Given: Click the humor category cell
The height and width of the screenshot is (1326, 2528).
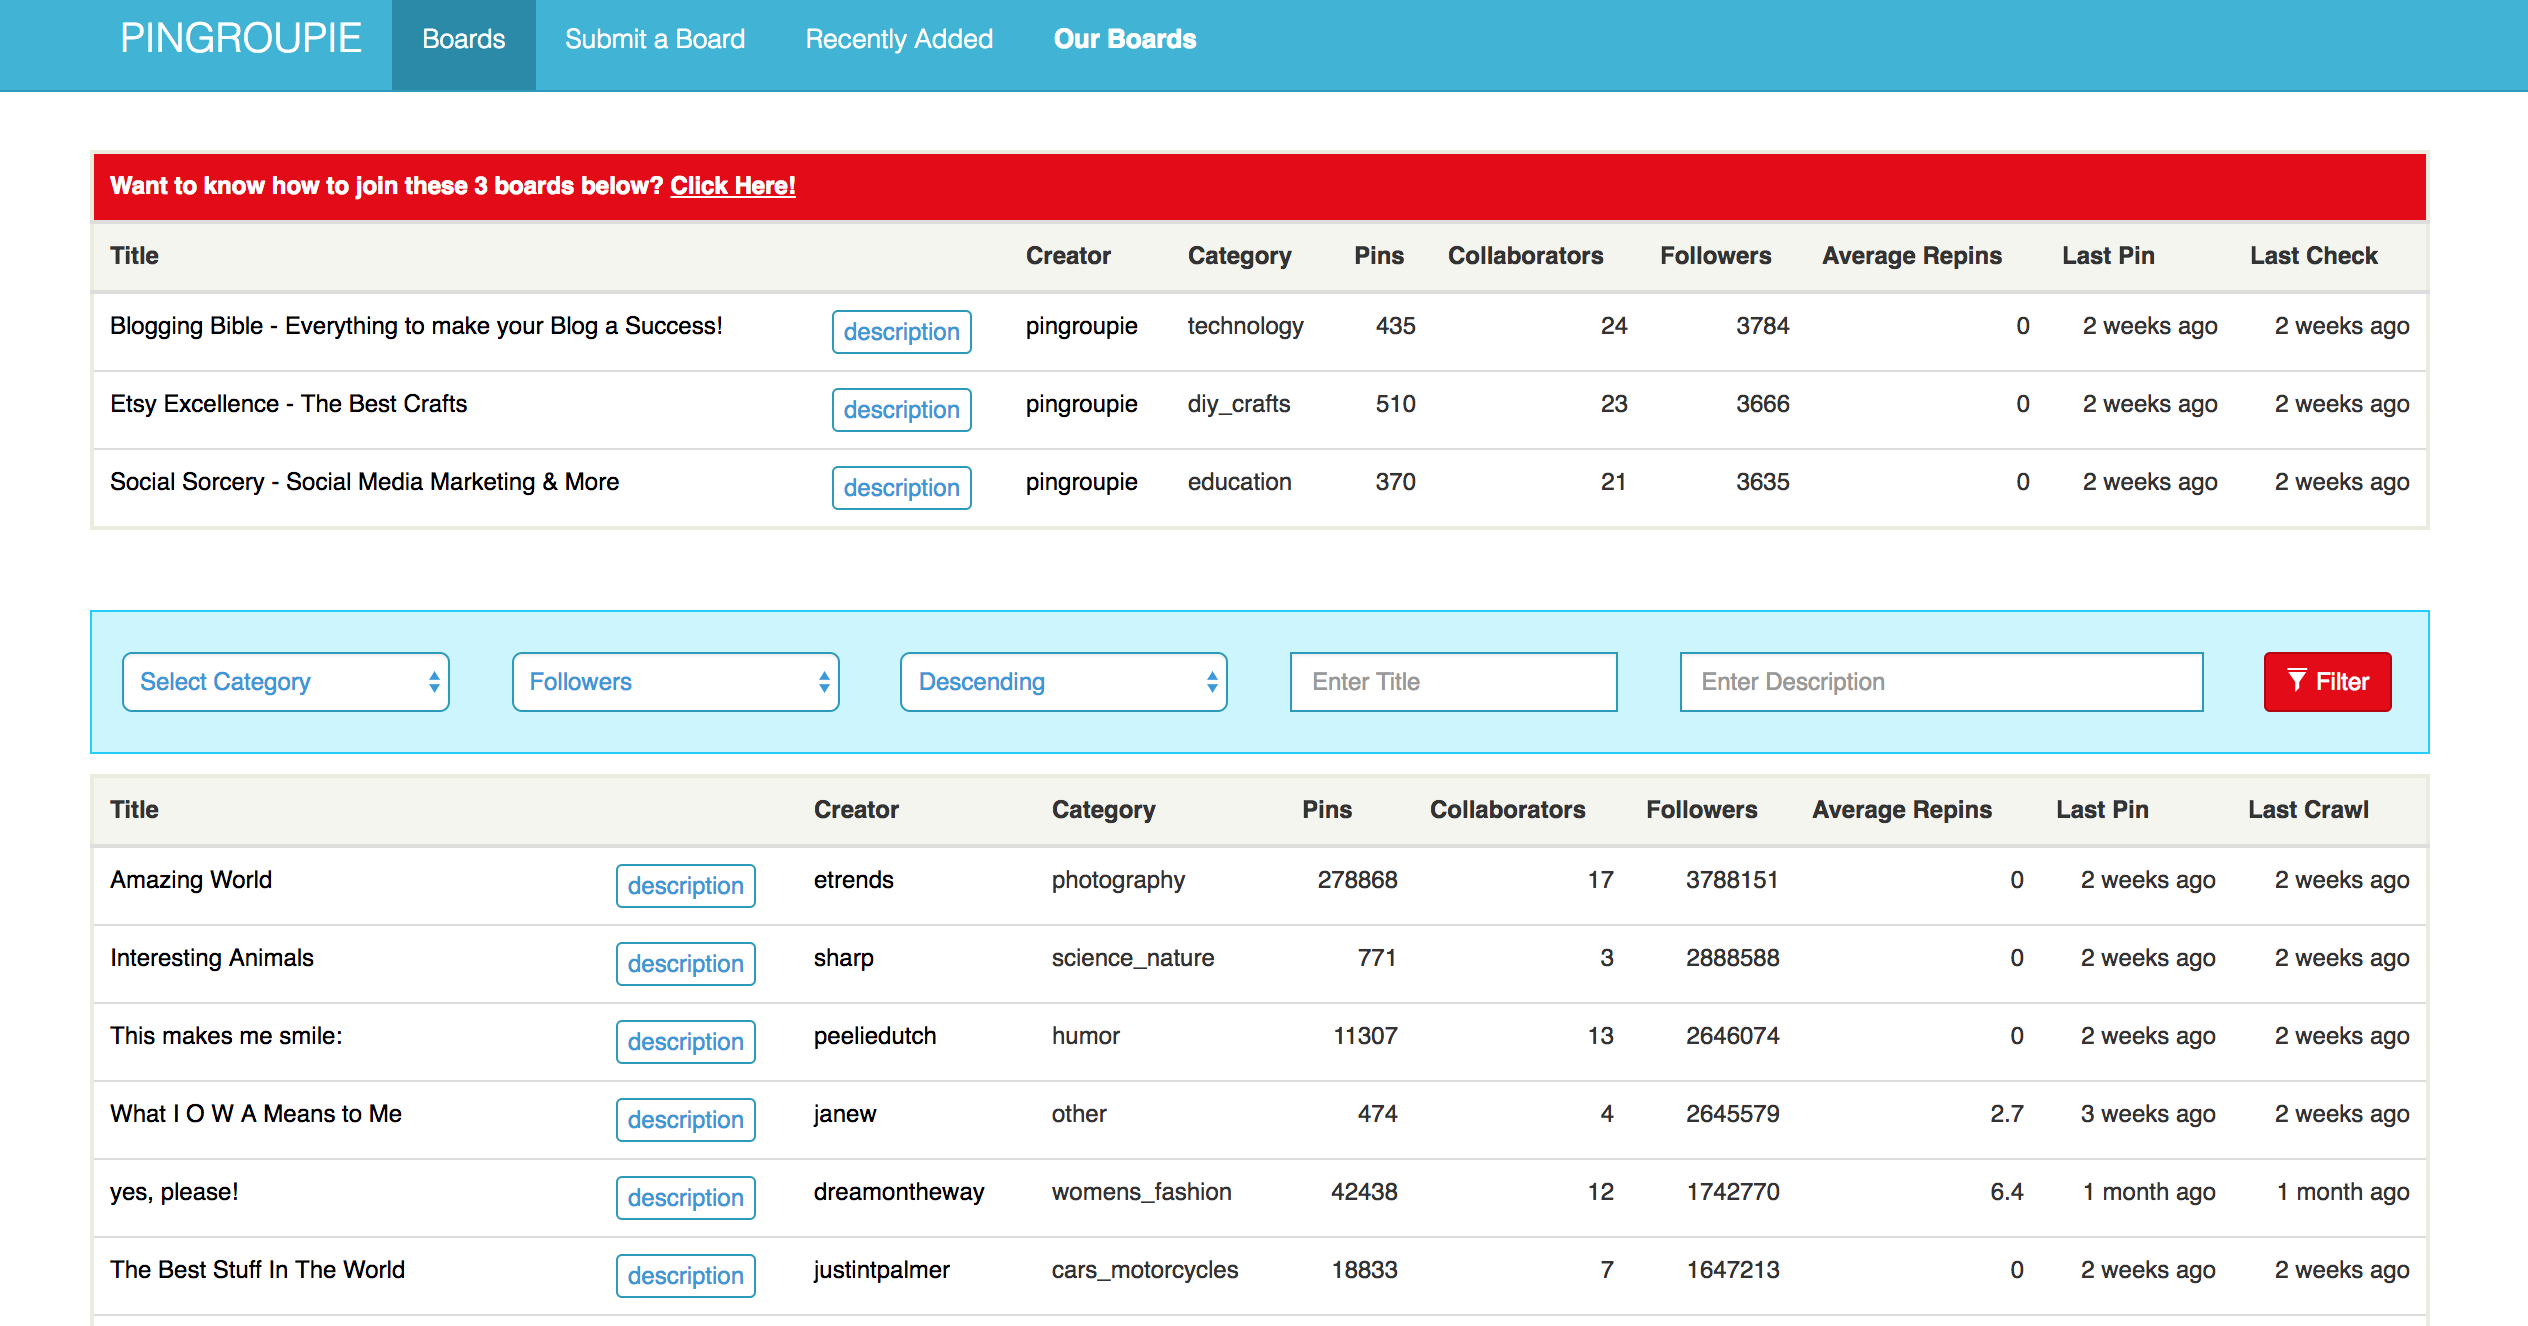Looking at the screenshot, I should coord(1086,1036).
